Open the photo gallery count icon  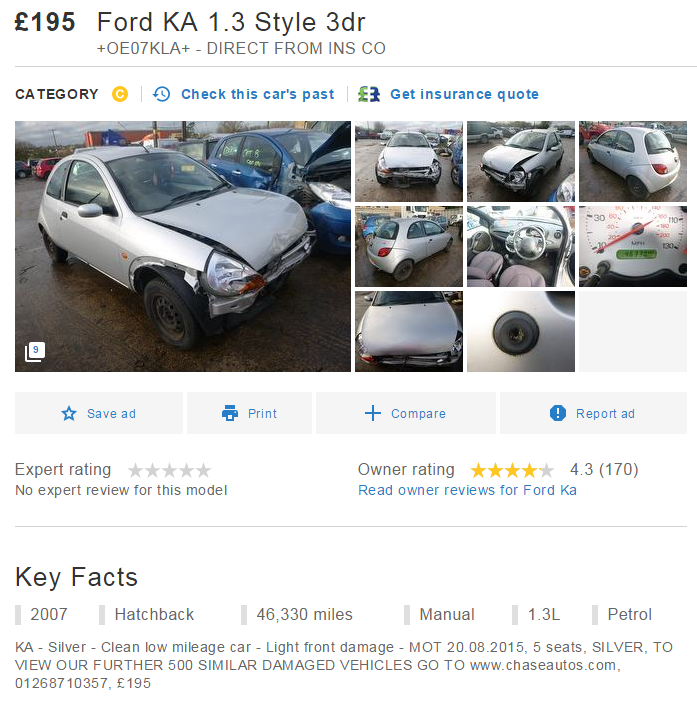(x=35, y=352)
